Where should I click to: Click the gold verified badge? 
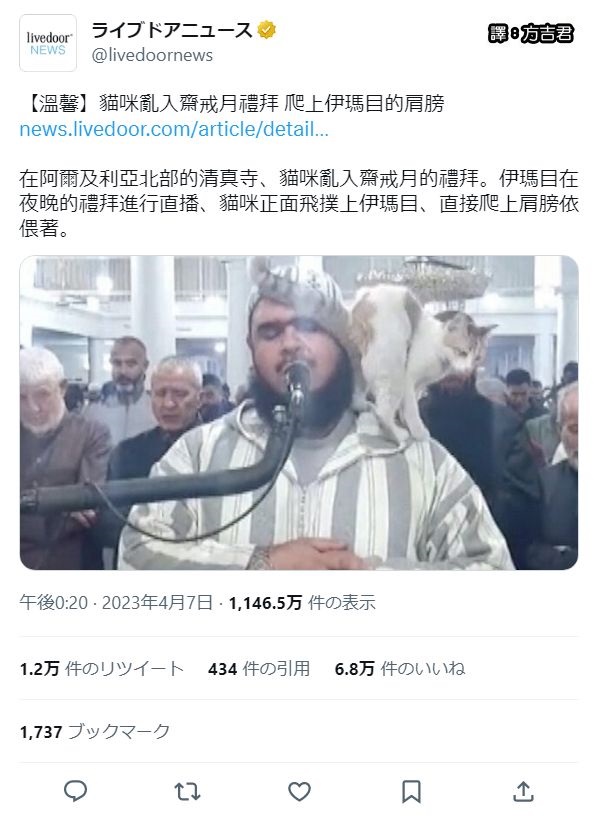[266, 30]
